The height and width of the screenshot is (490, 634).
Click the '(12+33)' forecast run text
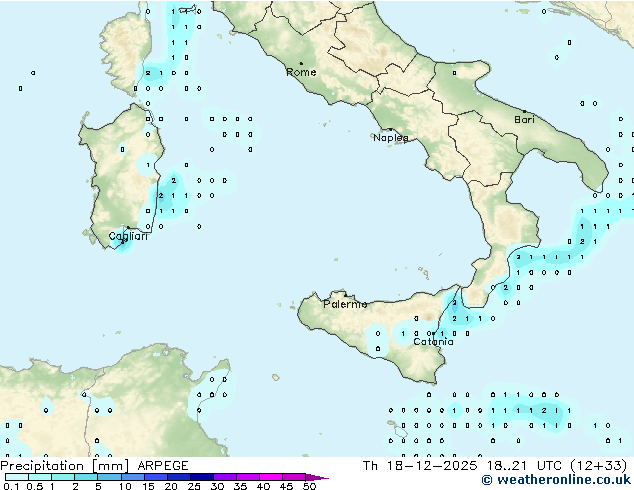click(598, 466)
